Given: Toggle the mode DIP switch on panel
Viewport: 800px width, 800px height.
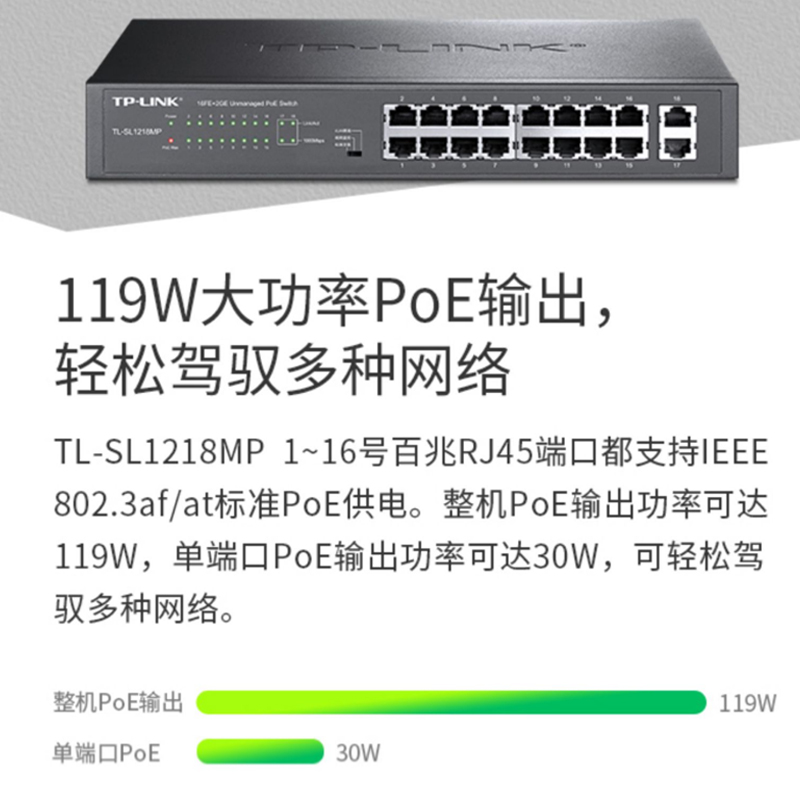Looking at the screenshot, I should coord(355,153).
